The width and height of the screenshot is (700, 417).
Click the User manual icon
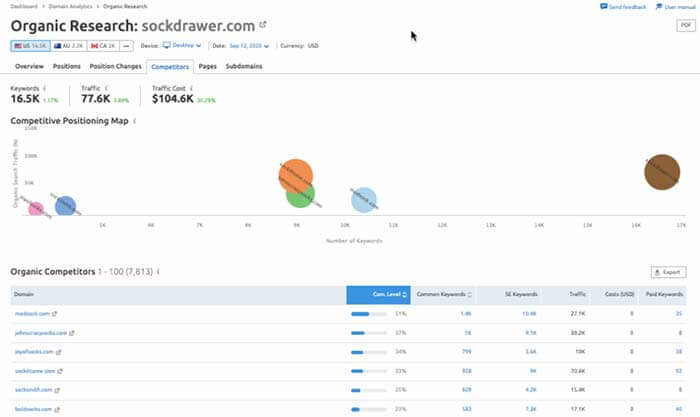[x=659, y=7]
